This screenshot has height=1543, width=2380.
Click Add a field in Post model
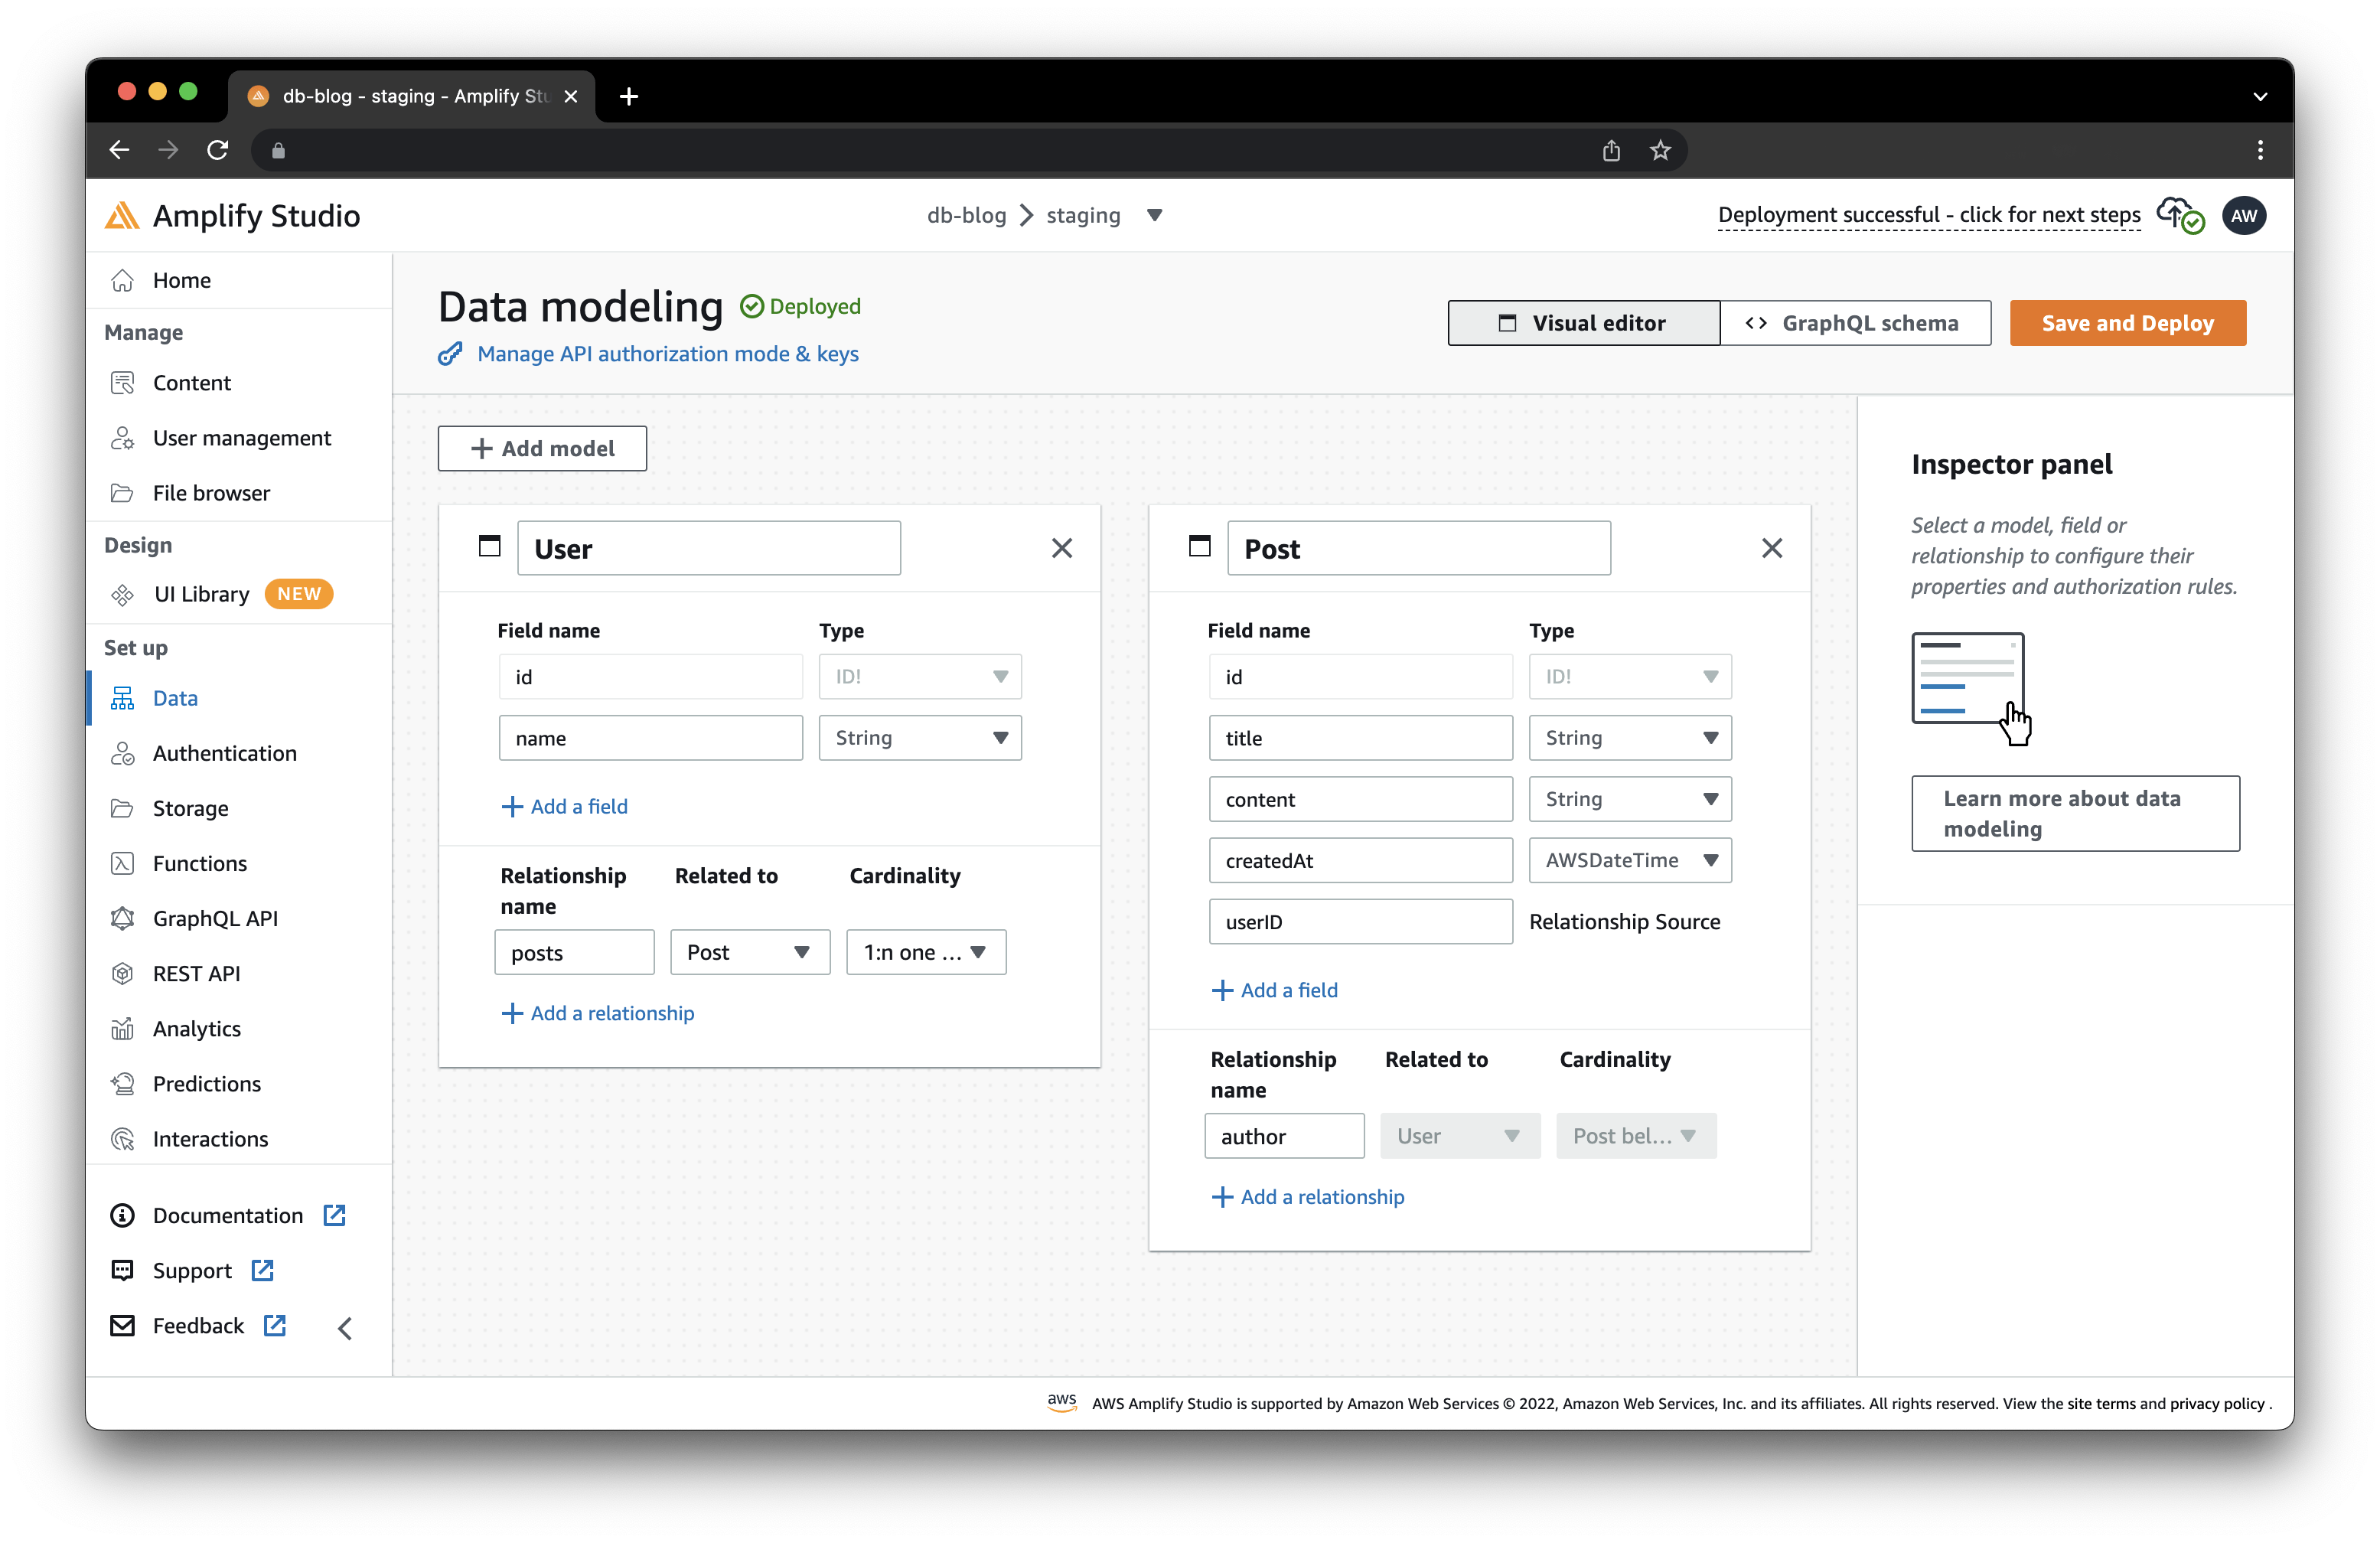pos(1273,990)
